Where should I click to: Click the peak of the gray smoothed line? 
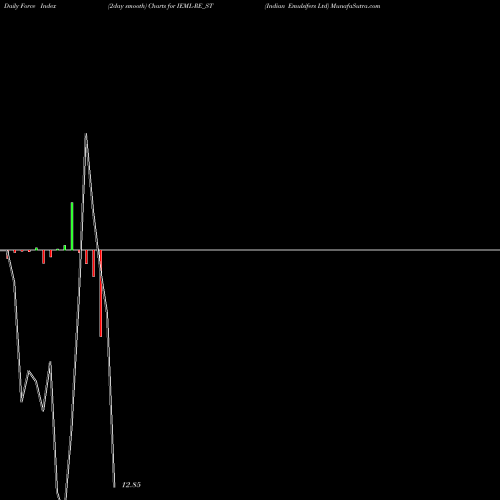tap(86, 134)
